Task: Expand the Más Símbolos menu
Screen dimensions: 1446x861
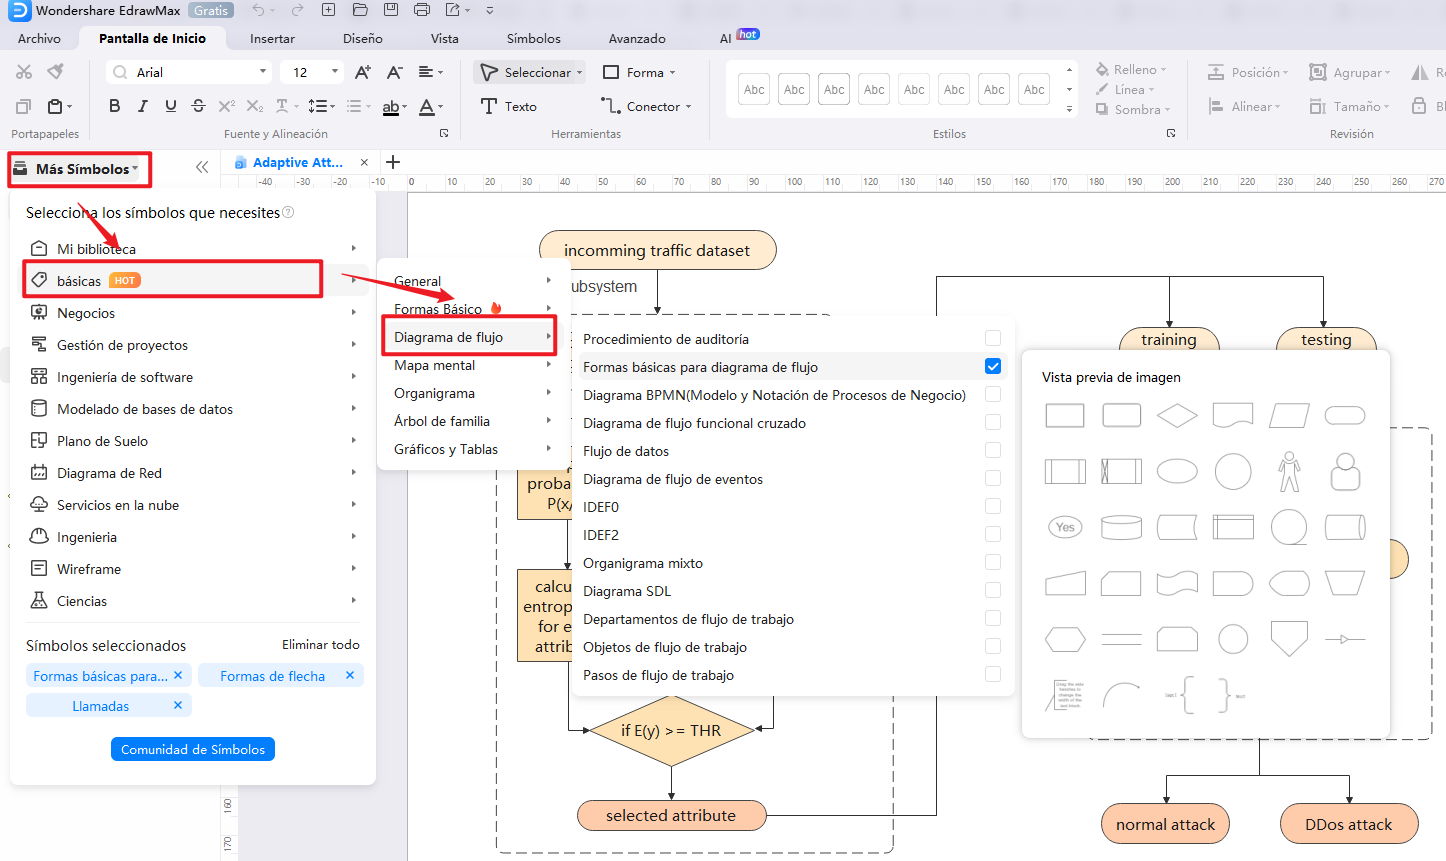Action: click(x=79, y=170)
